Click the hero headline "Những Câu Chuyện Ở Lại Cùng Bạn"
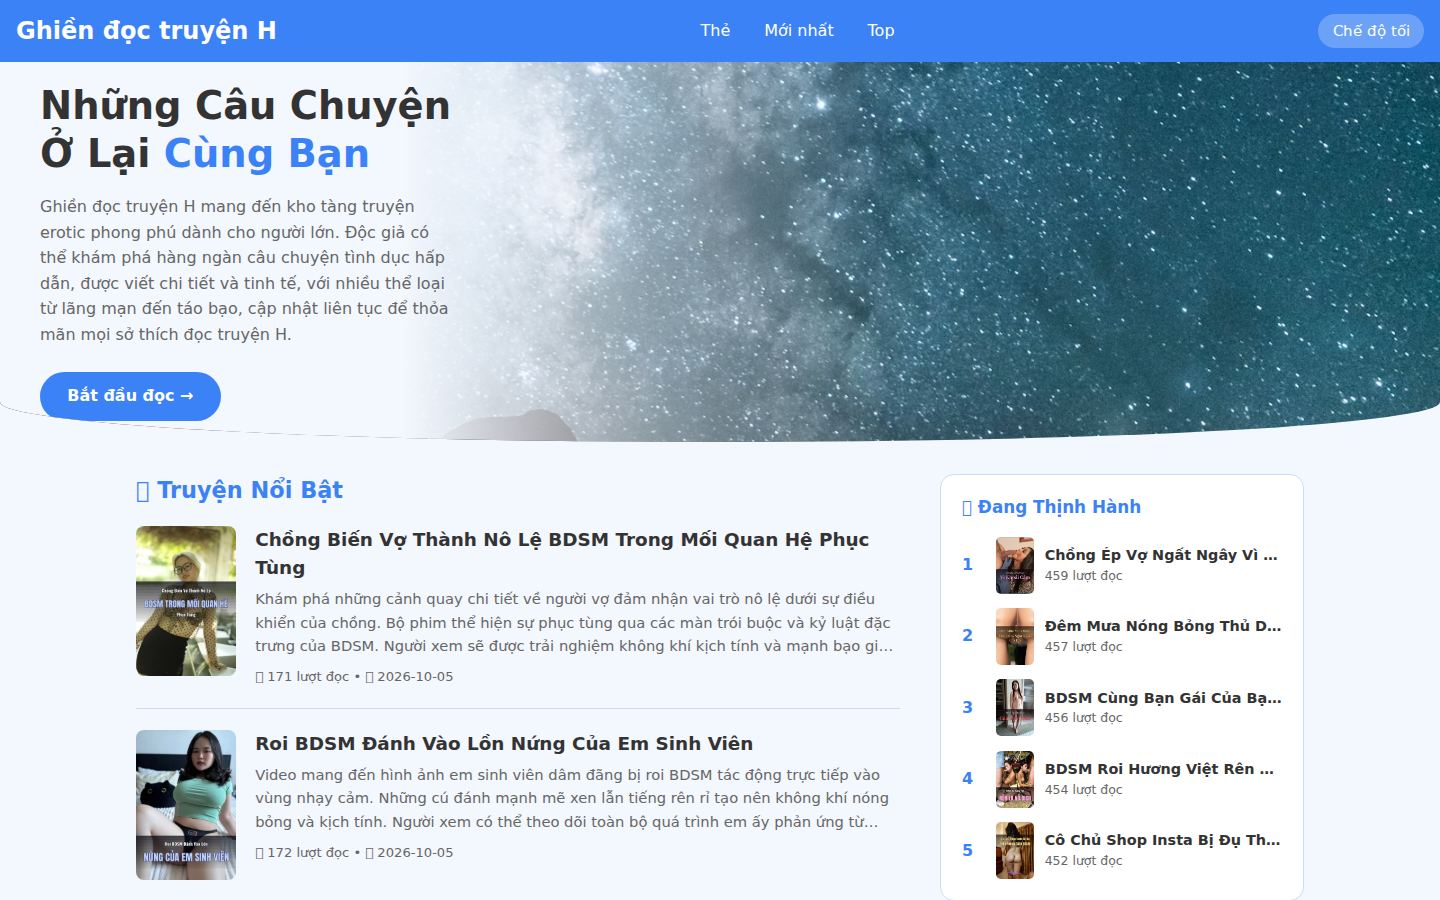The image size is (1440, 900). (245, 129)
